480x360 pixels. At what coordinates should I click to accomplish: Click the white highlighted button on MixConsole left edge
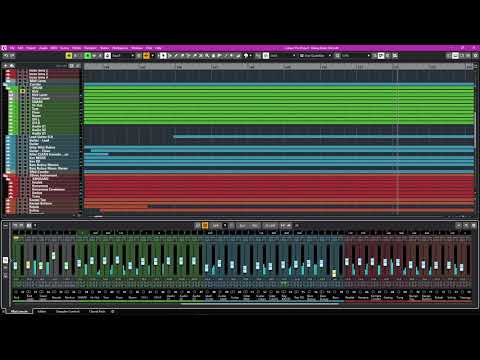click(5, 260)
